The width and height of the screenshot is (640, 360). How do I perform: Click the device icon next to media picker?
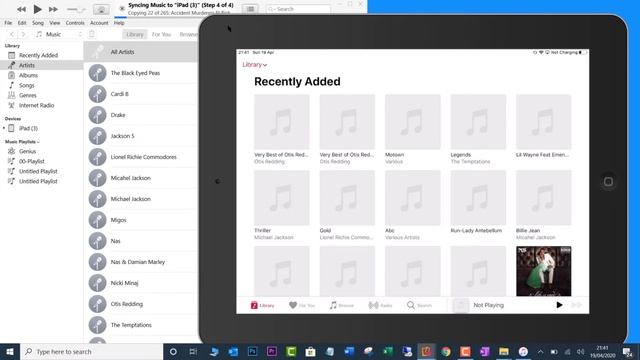(92, 34)
